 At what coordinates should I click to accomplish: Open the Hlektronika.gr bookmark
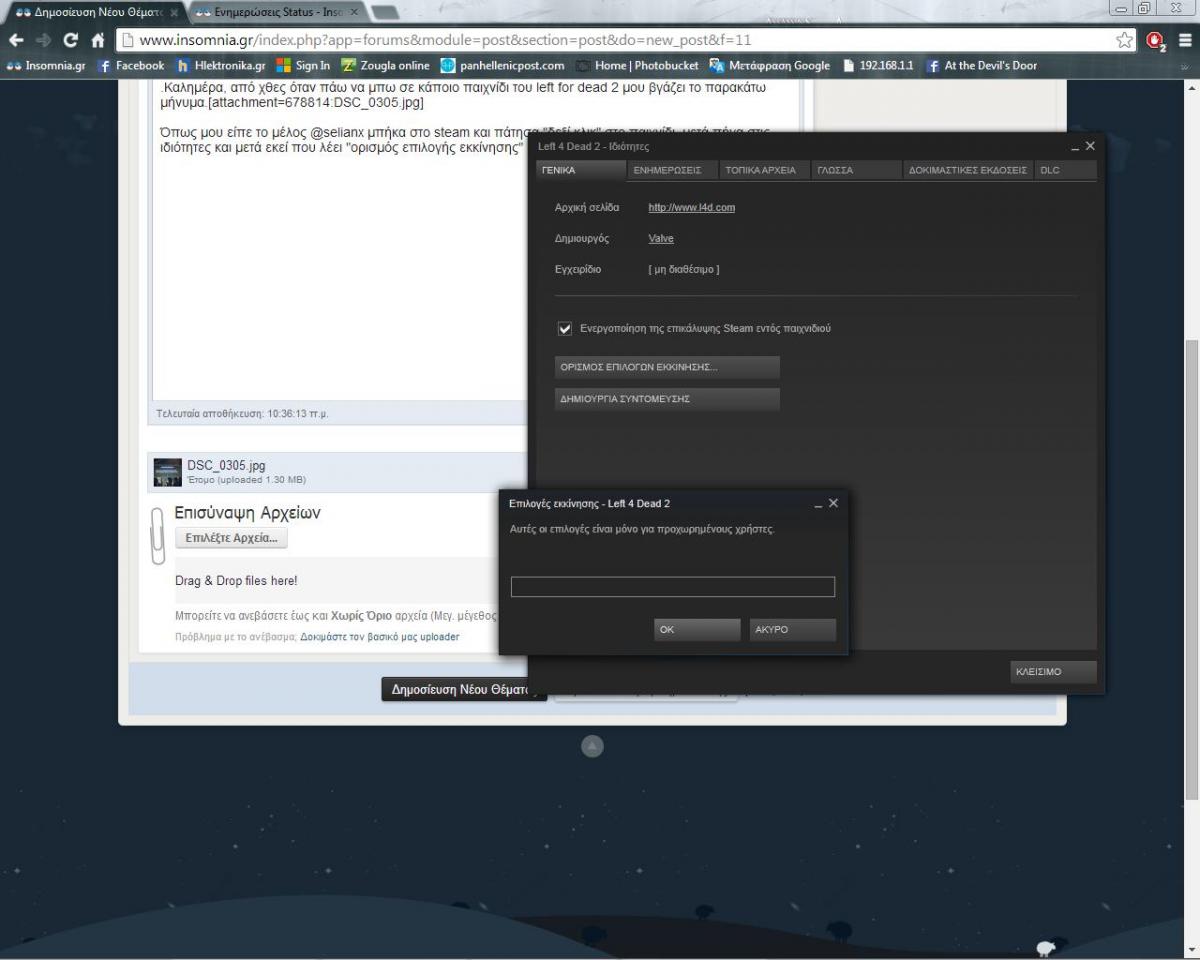[221, 66]
